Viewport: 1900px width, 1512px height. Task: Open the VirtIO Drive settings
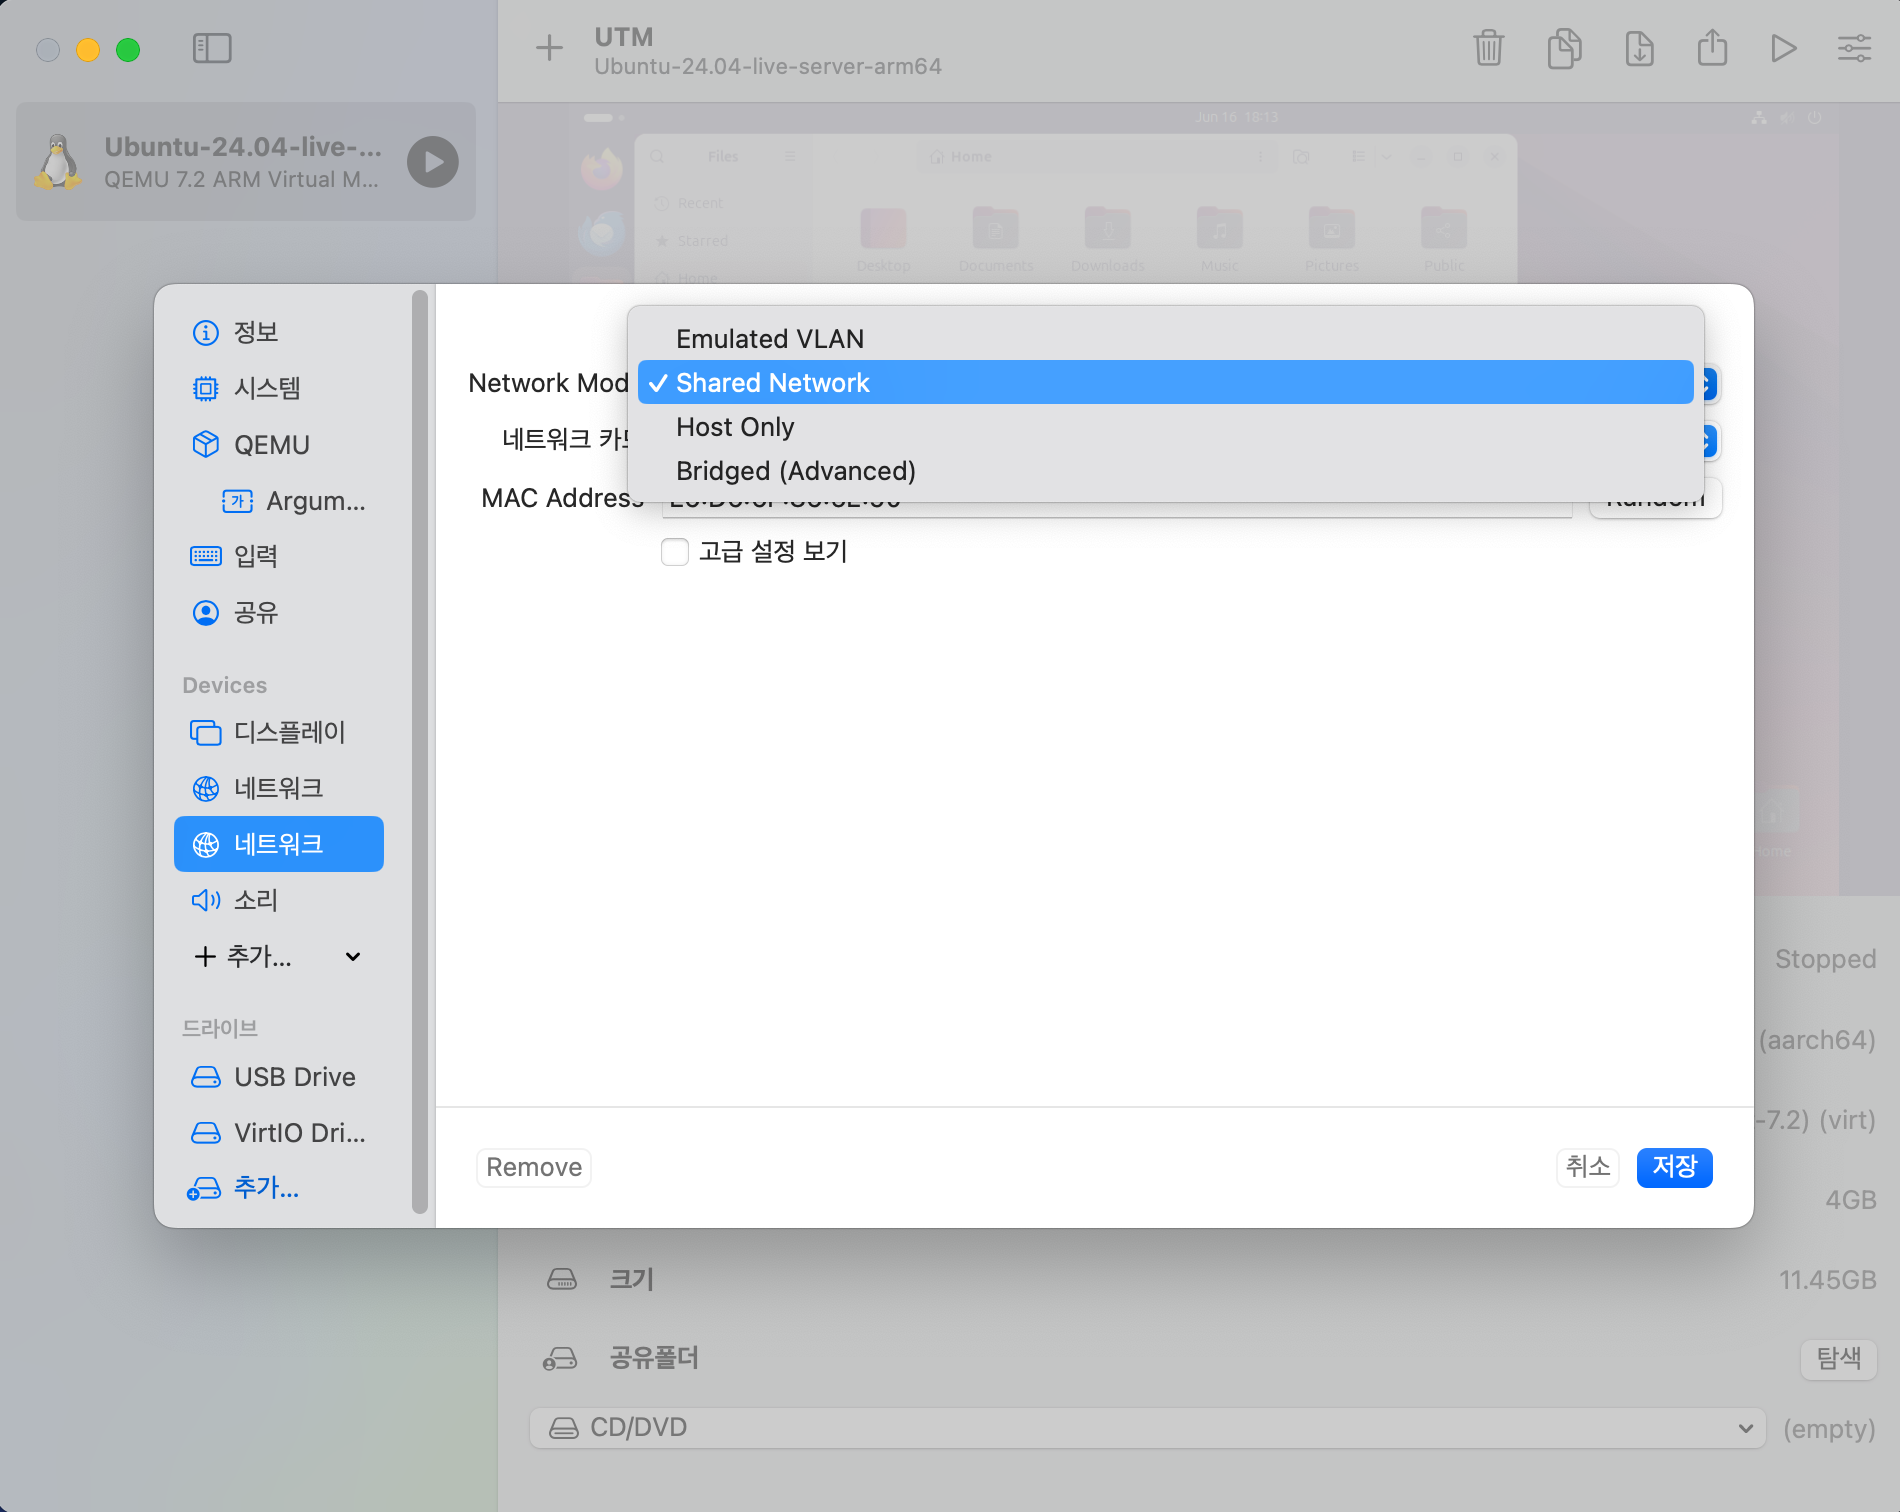point(279,1133)
